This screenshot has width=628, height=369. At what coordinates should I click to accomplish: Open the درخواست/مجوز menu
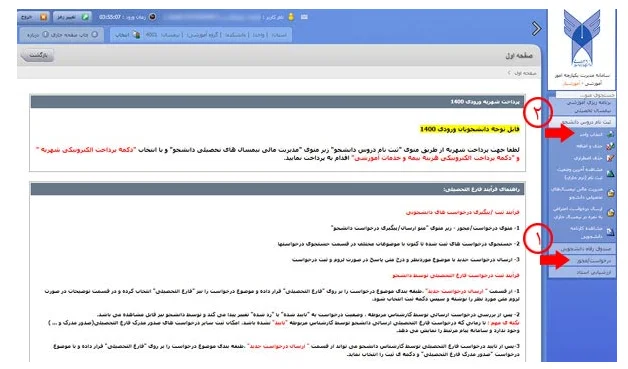(582, 260)
